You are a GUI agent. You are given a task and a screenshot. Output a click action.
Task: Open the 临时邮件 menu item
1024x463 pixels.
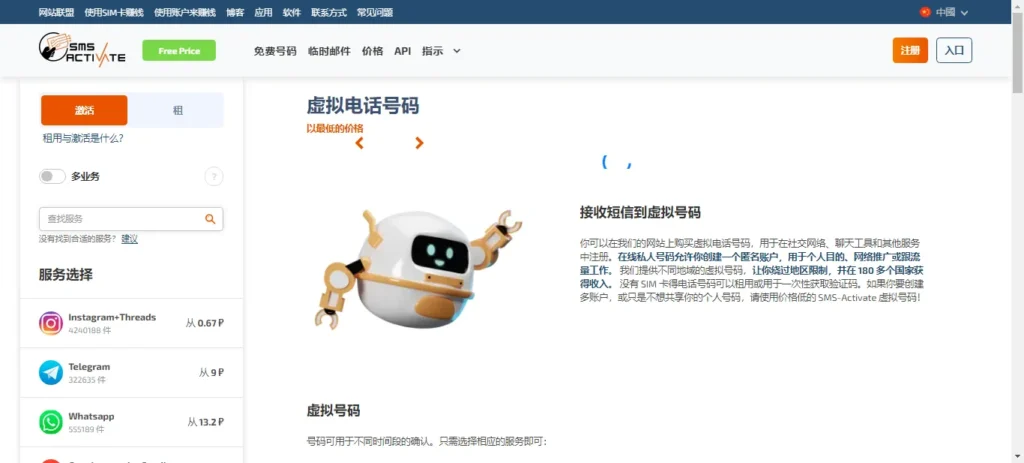[x=329, y=51]
